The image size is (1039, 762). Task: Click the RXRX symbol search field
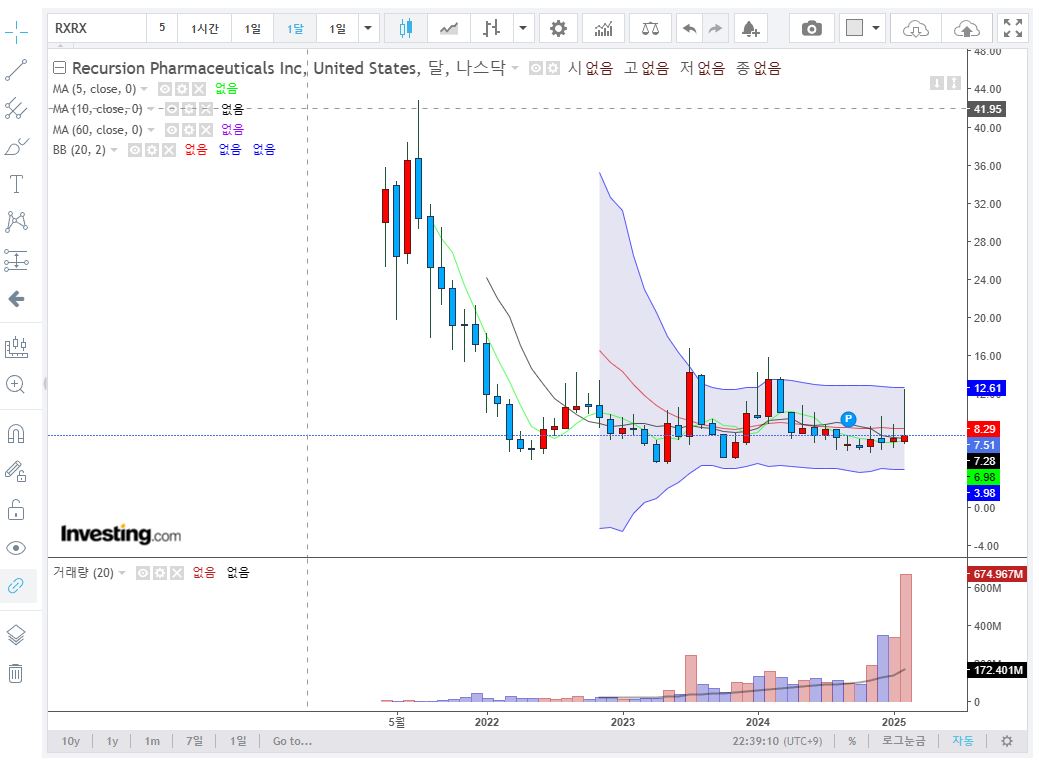(97, 28)
